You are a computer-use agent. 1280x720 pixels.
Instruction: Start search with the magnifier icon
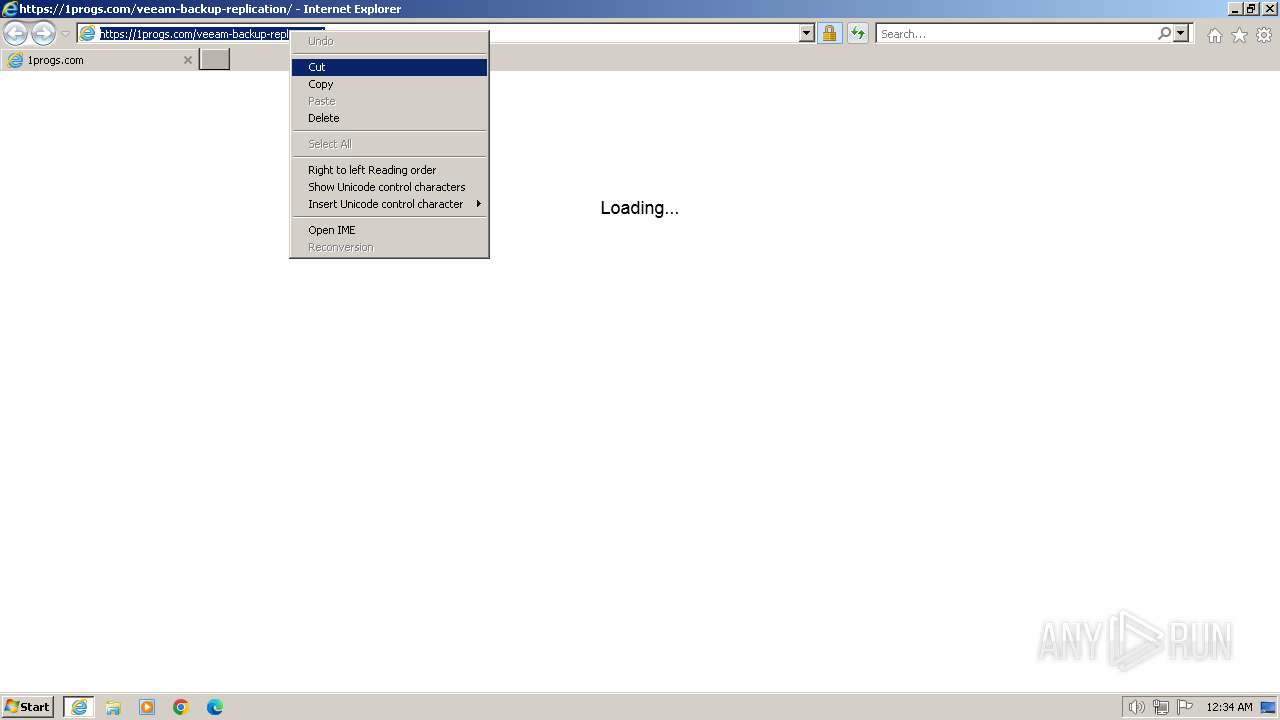coord(1164,34)
